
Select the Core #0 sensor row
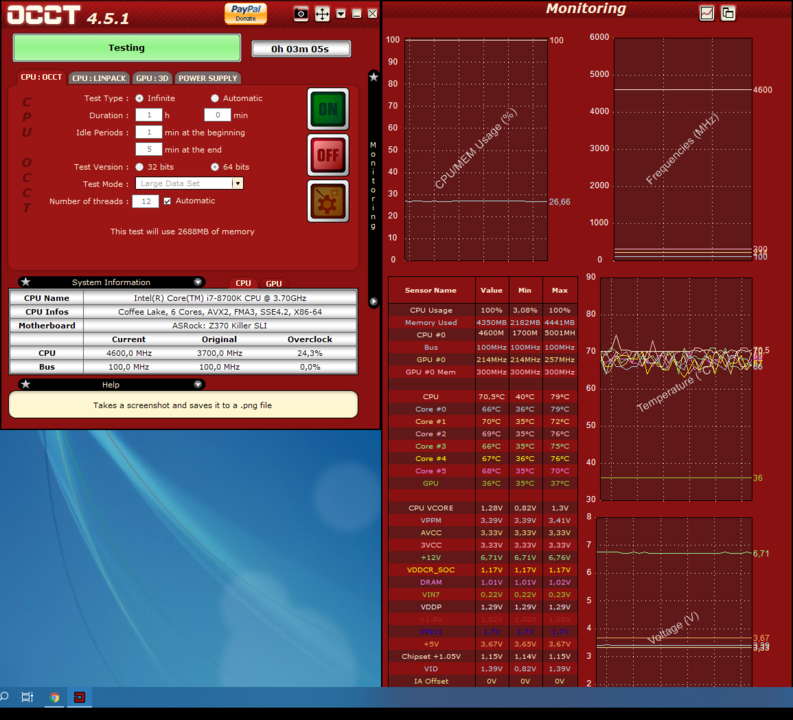pos(483,409)
